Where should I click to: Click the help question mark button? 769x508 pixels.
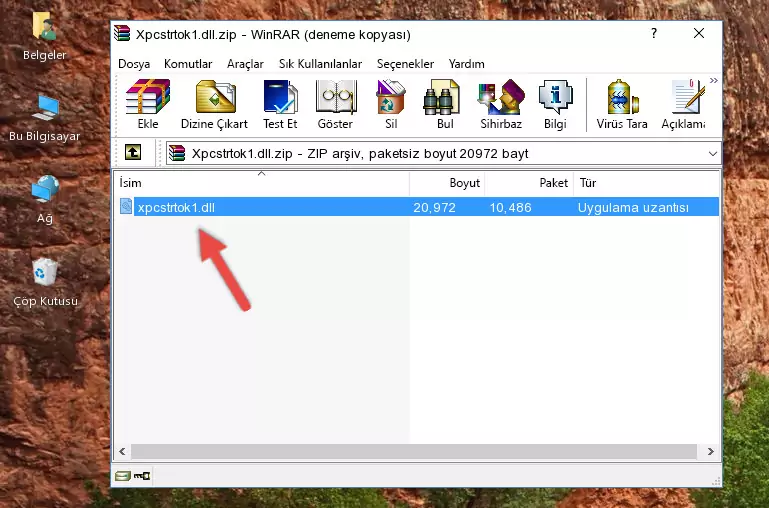[654, 33]
